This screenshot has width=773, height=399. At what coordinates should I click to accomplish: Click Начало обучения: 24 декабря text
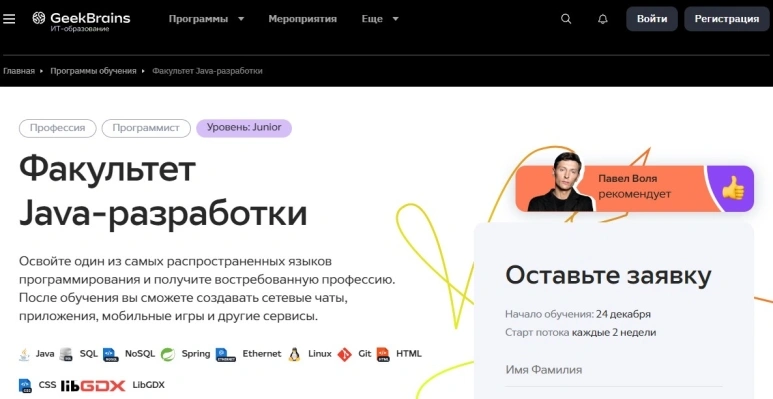click(x=578, y=314)
